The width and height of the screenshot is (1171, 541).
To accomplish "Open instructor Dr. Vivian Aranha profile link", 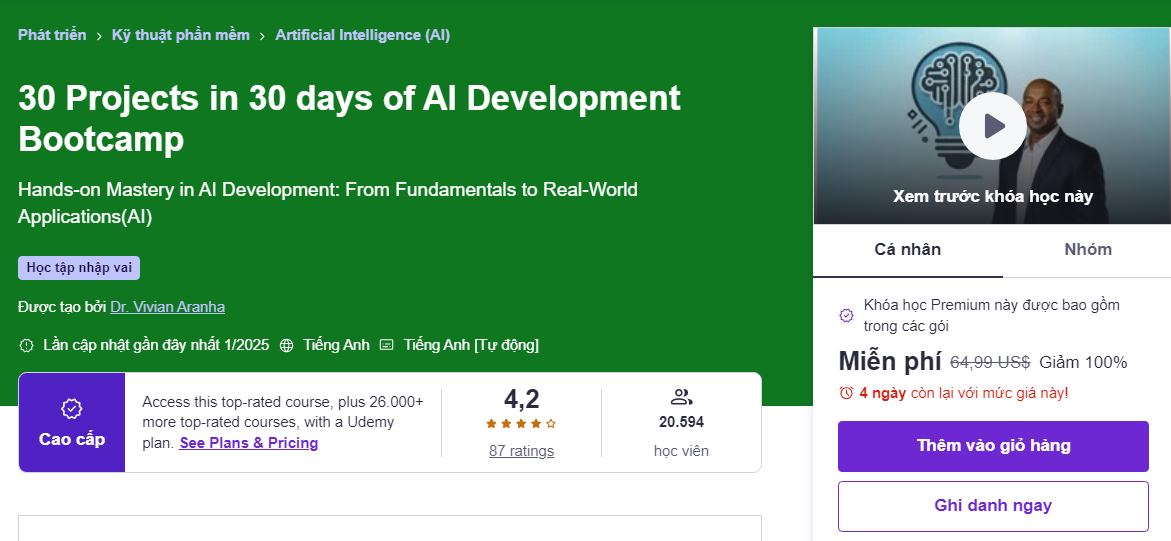I will (x=167, y=307).
